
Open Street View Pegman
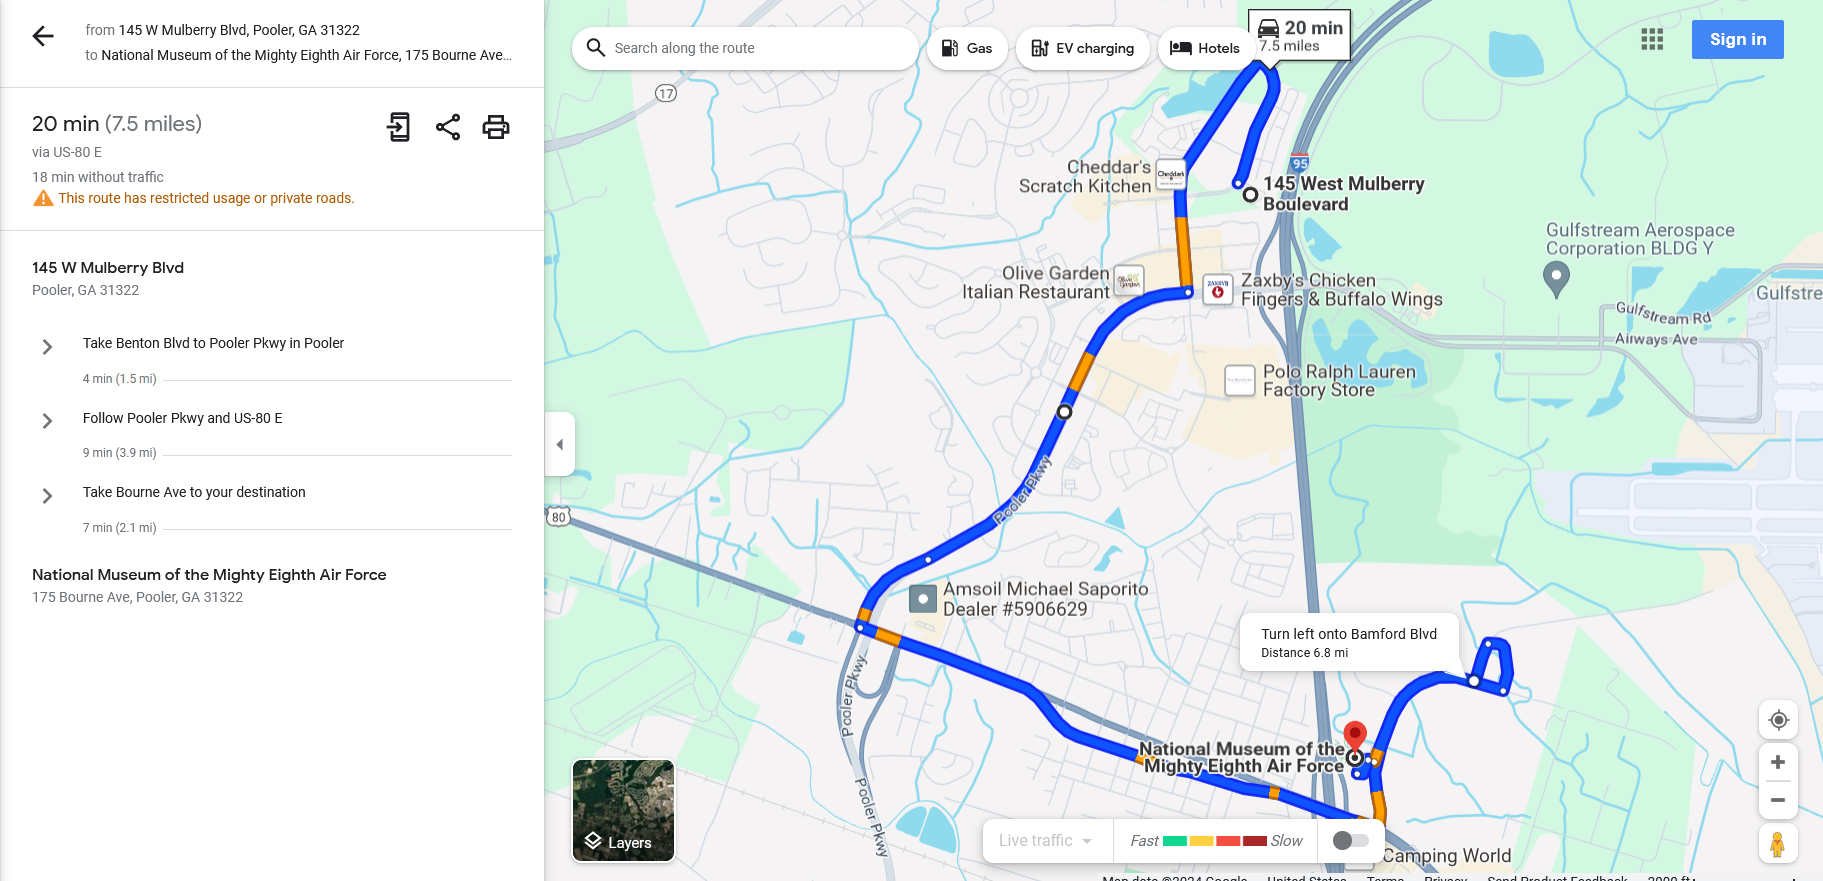pos(1777,844)
